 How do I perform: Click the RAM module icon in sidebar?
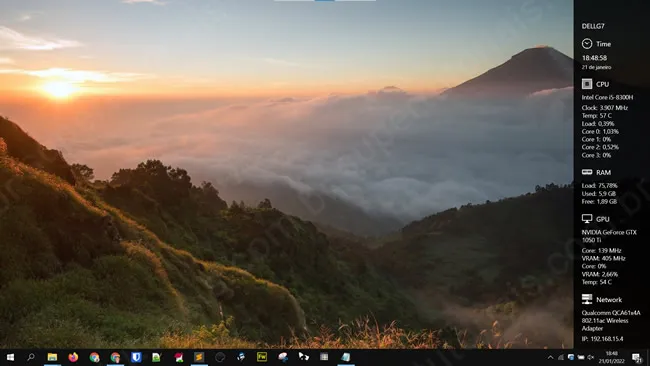point(587,172)
